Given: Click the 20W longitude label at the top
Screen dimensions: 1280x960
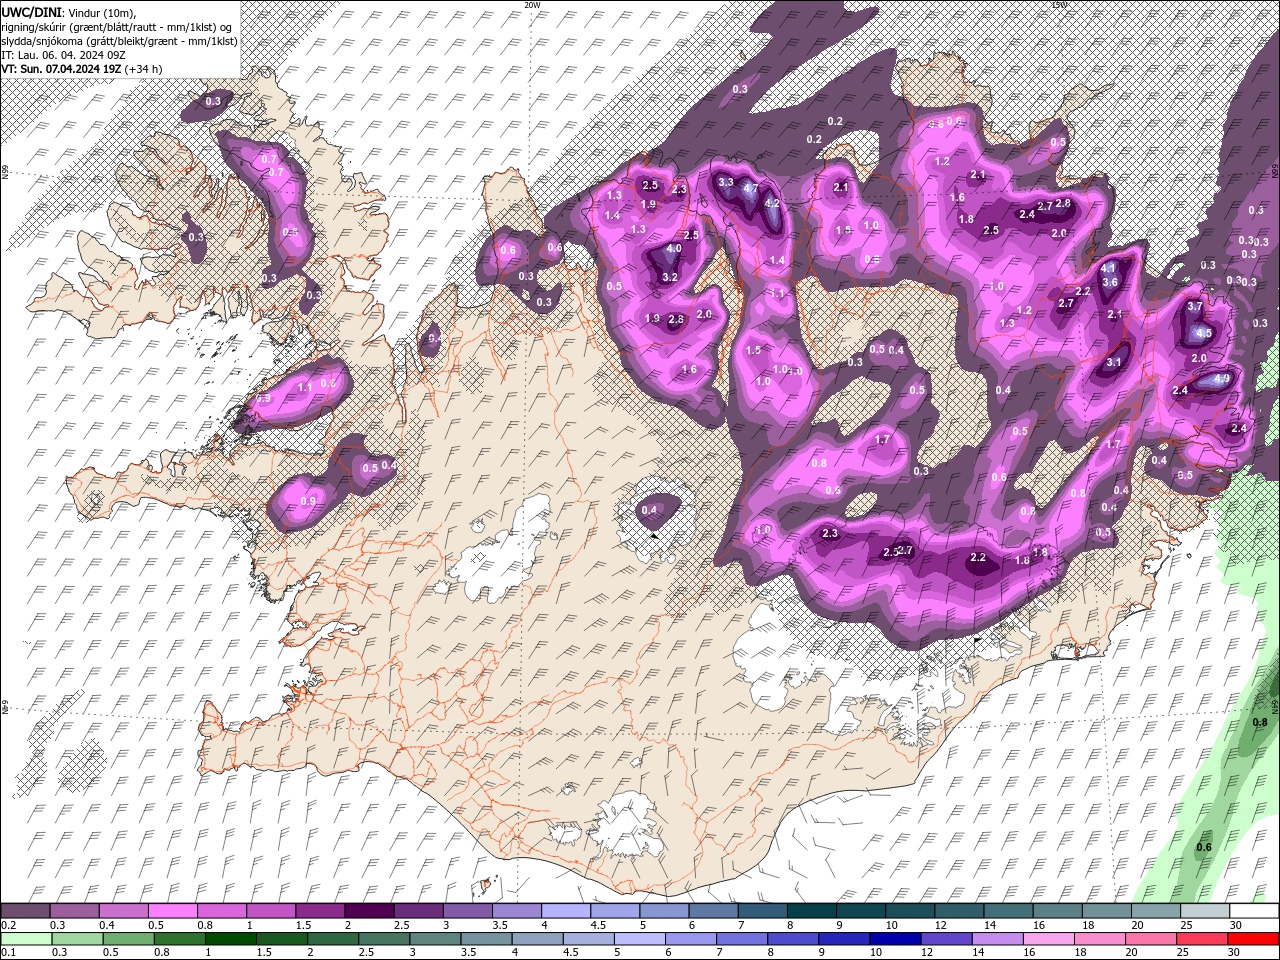Looking at the screenshot, I should coord(531,5).
